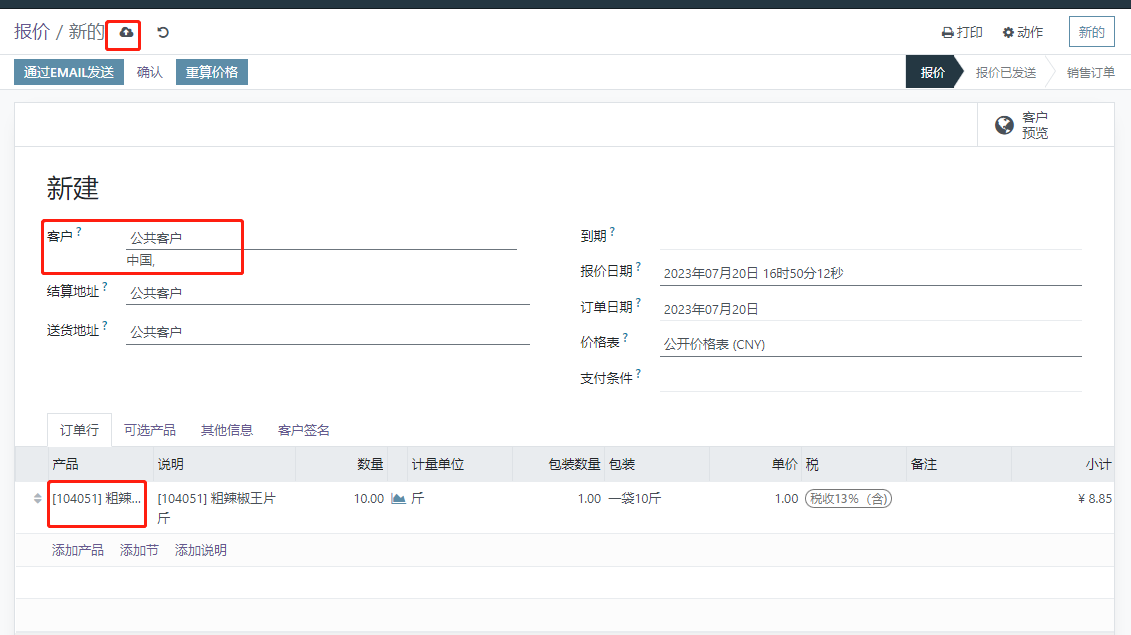Viewport: 1131px width, 635px height.
Task: Open the 客户签名 tab
Action: tap(303, 429)
